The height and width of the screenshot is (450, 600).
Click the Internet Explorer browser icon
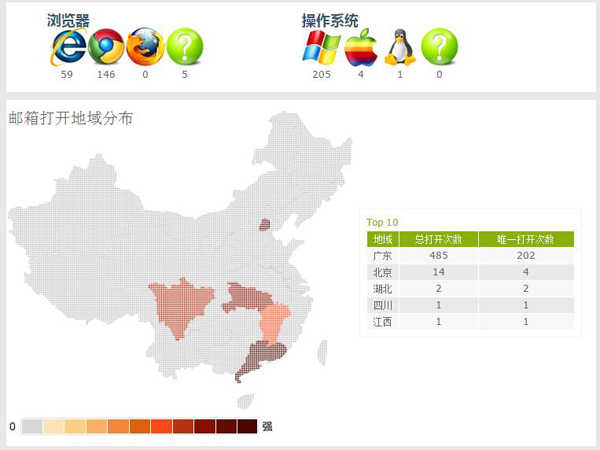coord(68,46)
